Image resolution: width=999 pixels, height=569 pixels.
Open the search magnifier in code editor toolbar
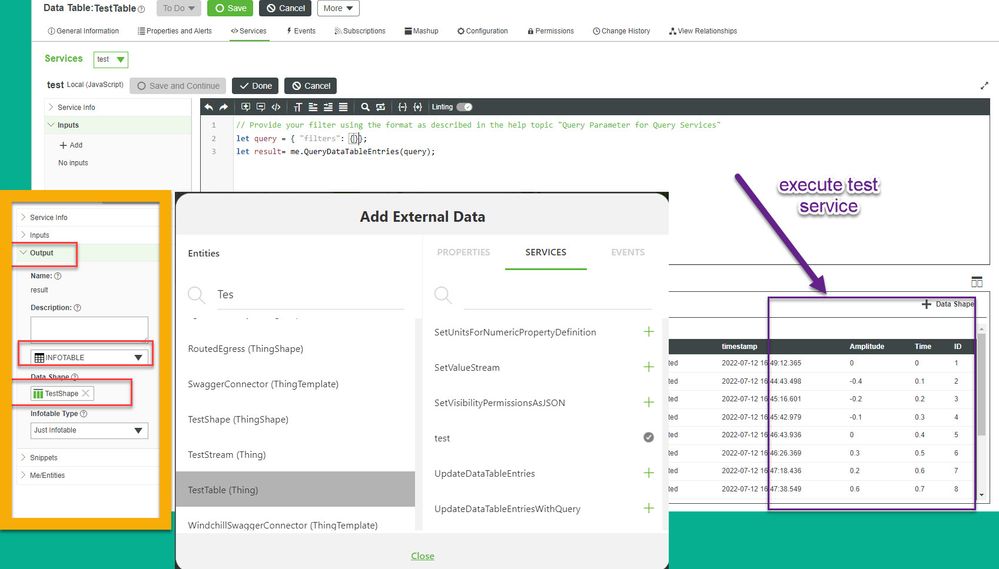pyautogui.click(x=365, y=107)
